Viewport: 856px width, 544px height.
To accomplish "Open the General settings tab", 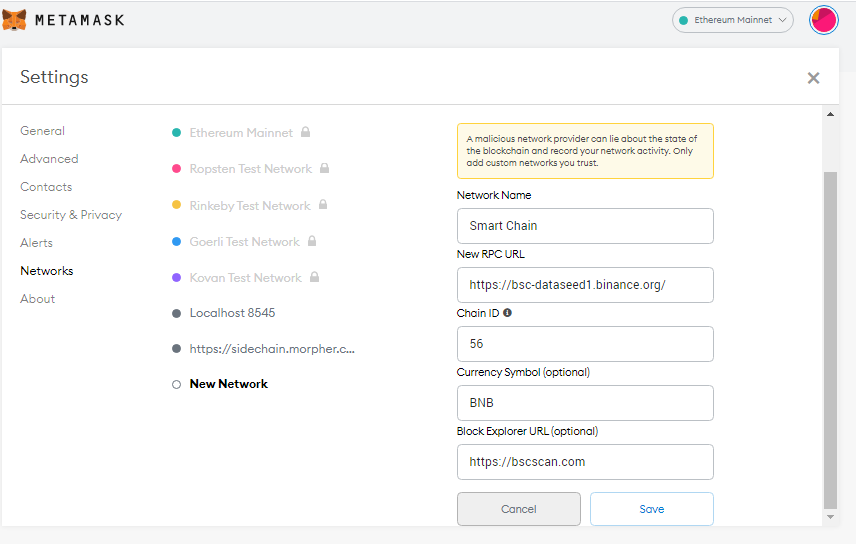I will tap(42, 131).
